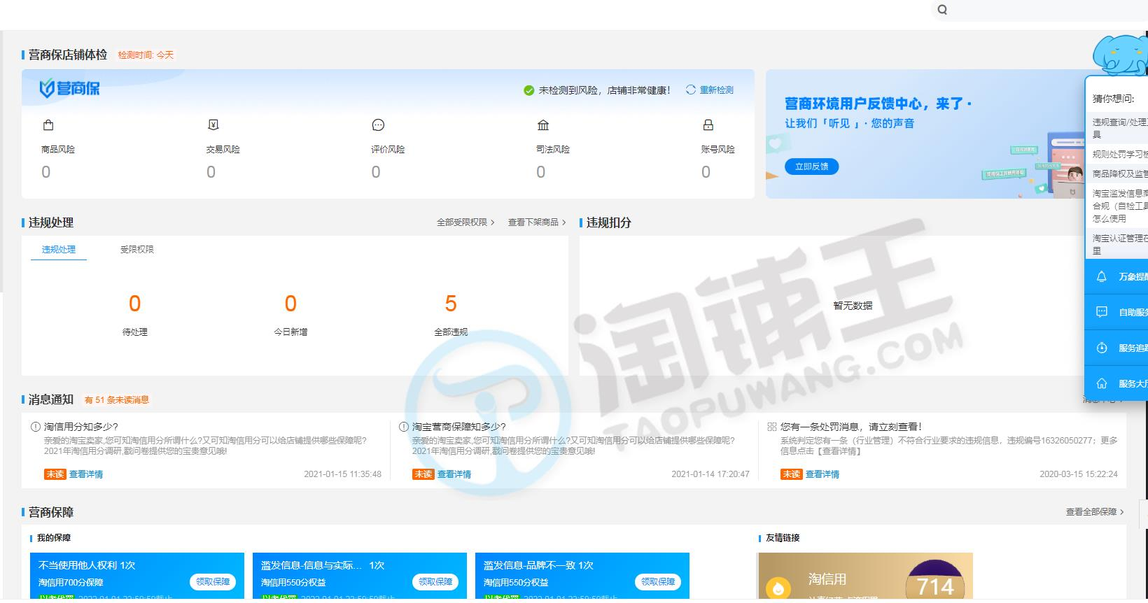
Task: Click 领取保障 on 不当使用他人权利 card
Action: click(x=213, y=582)
